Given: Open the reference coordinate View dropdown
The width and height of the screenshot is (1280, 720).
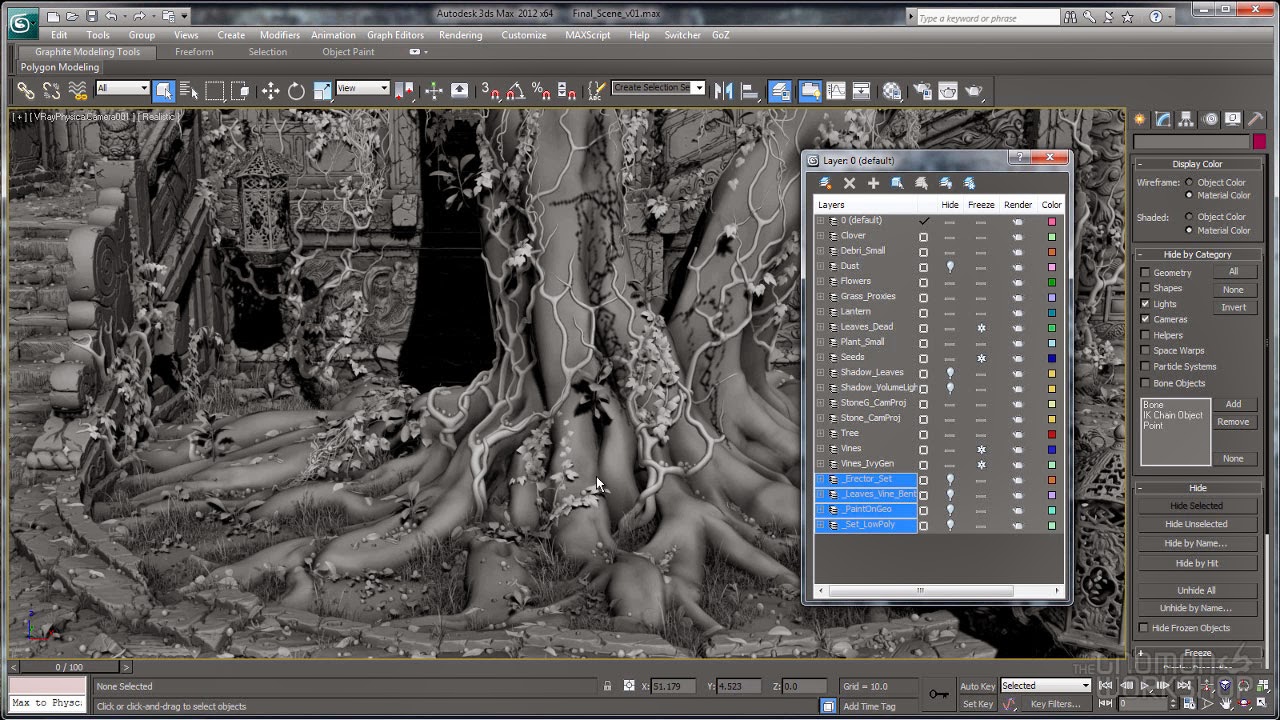Looking at the screenshot, I should tap(363, 88).
